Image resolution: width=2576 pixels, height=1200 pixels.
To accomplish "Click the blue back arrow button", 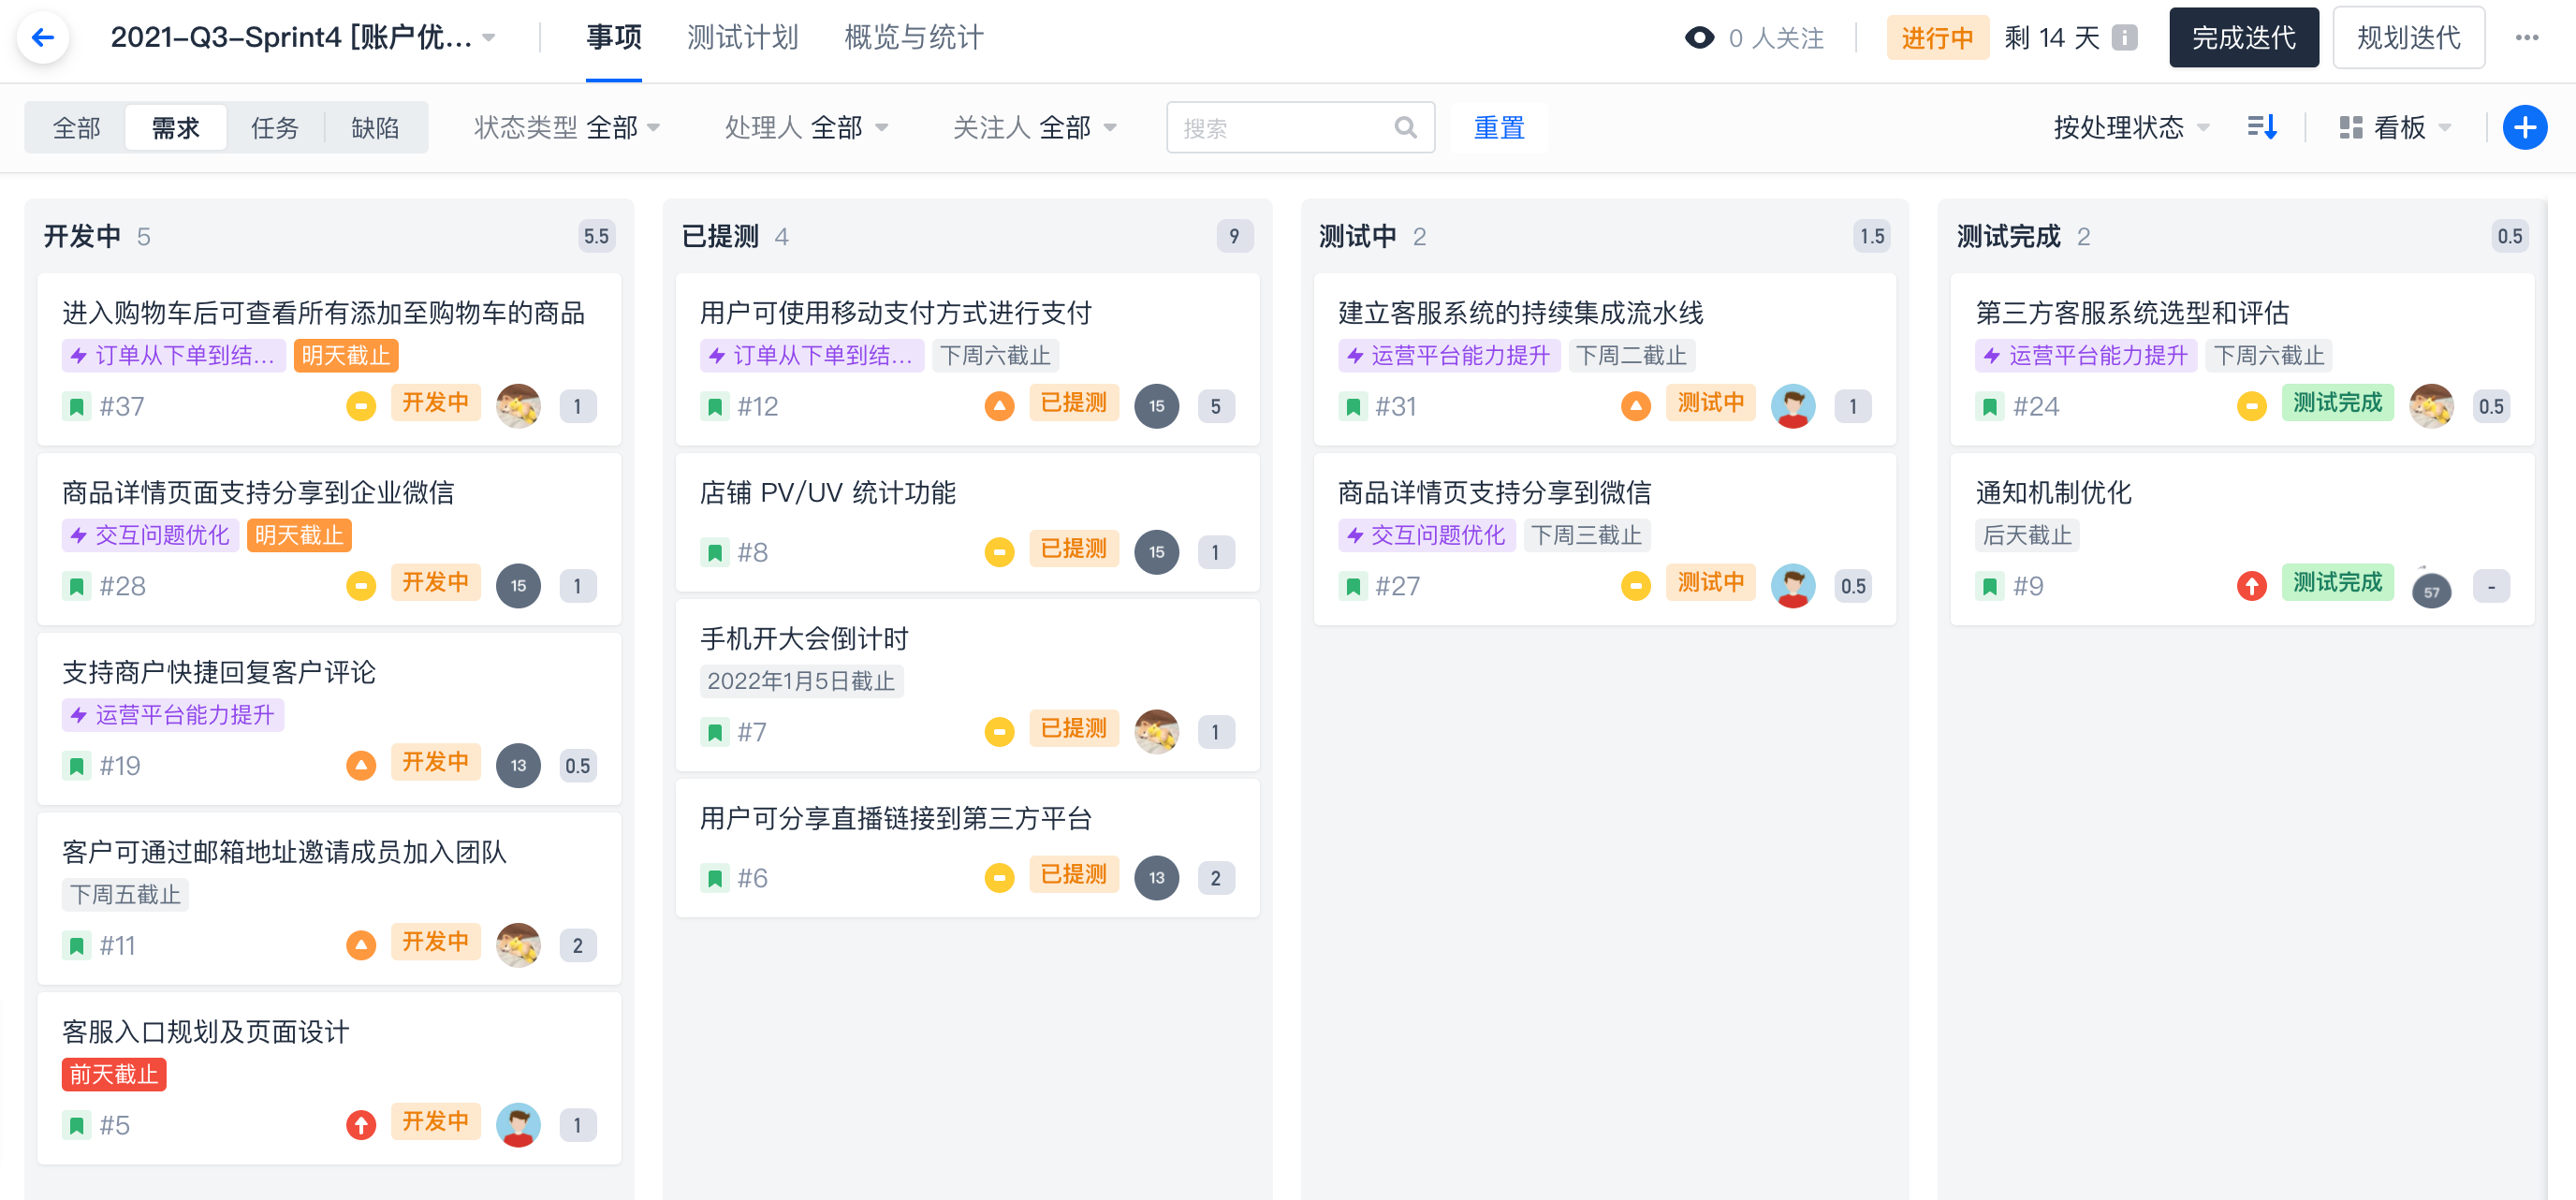I will click(x=43, y=38).
